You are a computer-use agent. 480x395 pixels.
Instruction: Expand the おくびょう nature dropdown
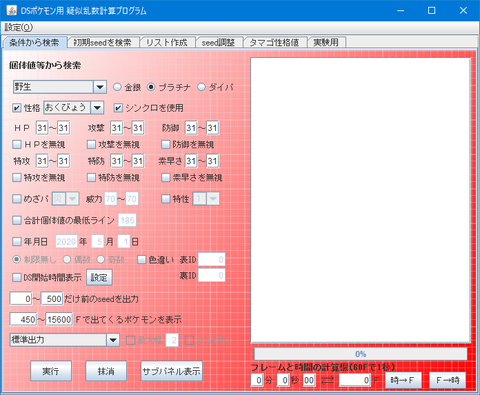(x=97, y=108)
